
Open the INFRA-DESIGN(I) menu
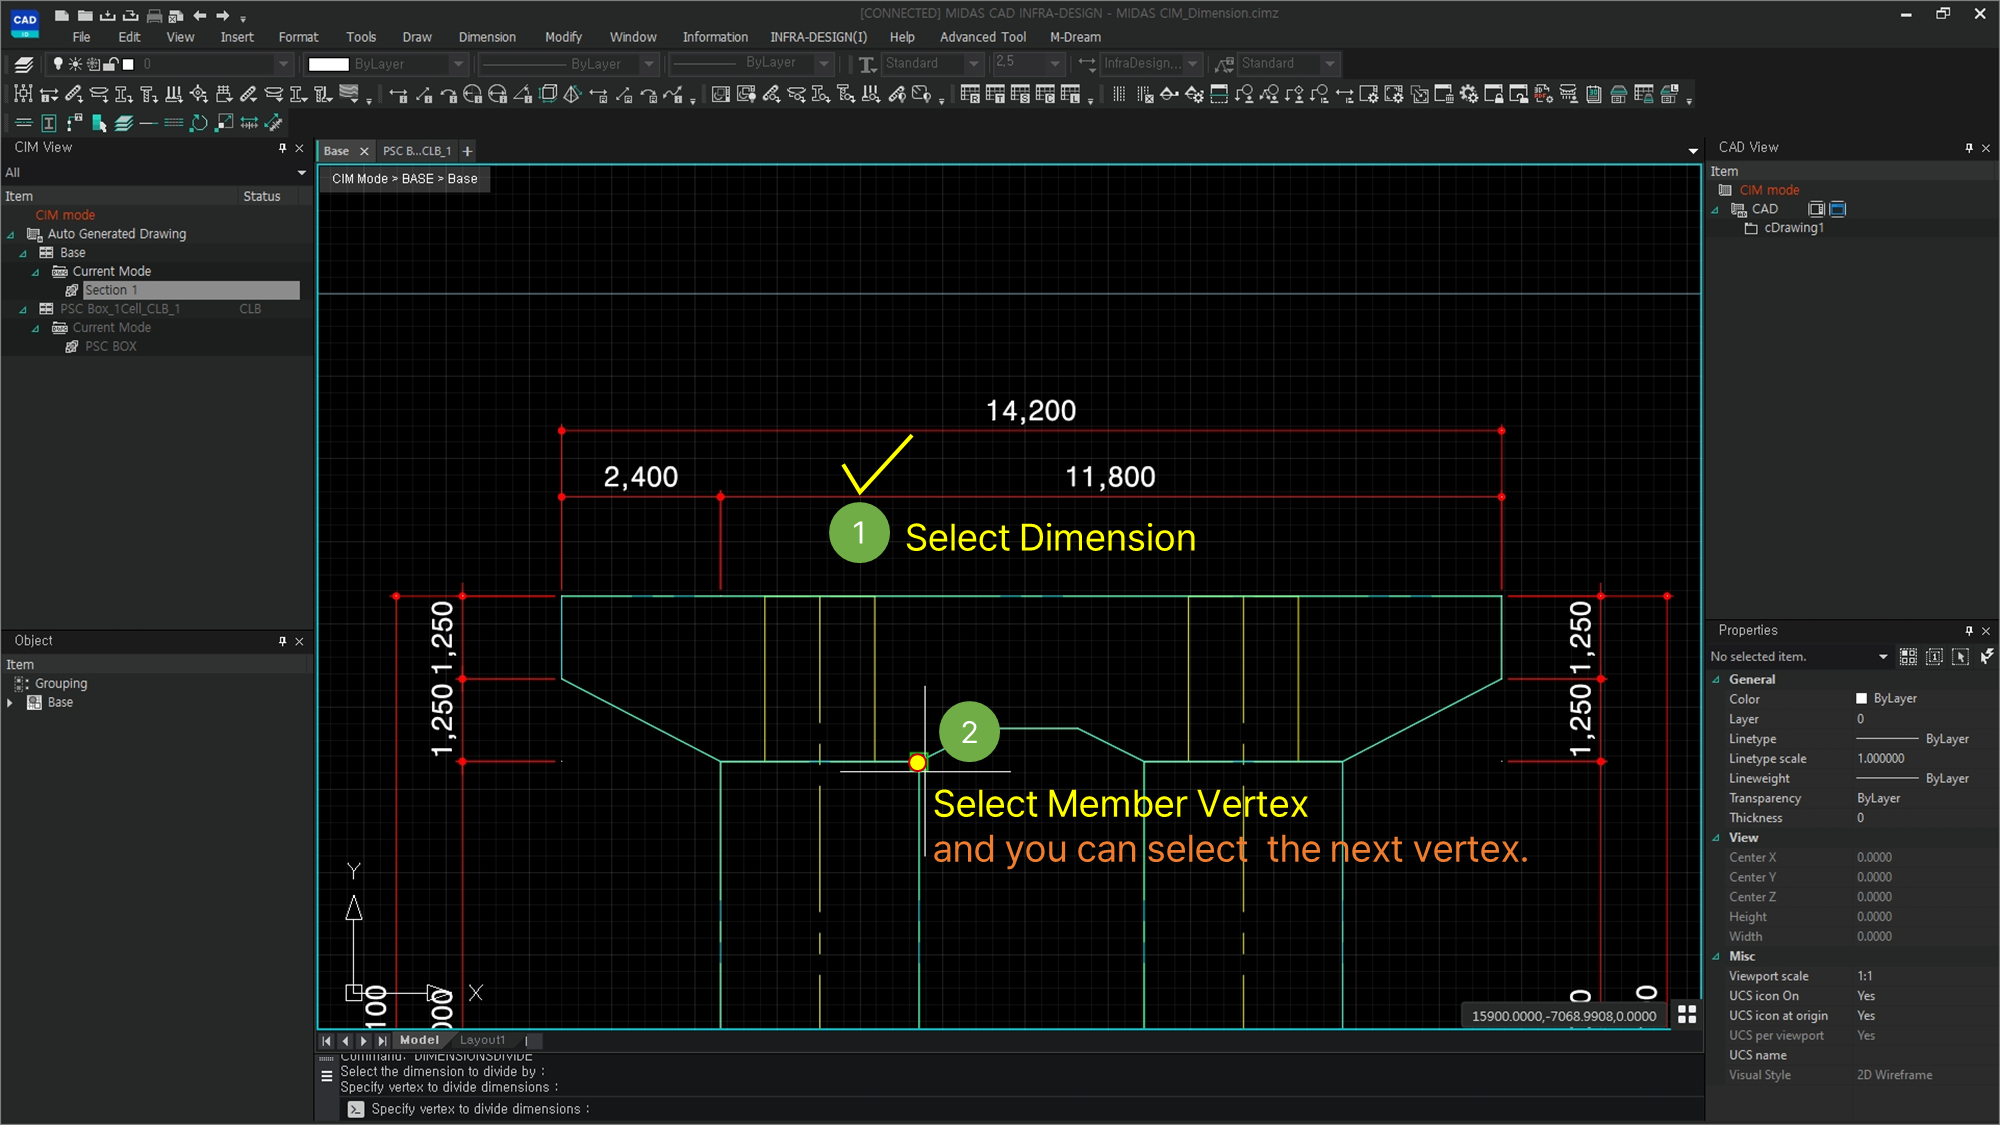click(818, 37)
